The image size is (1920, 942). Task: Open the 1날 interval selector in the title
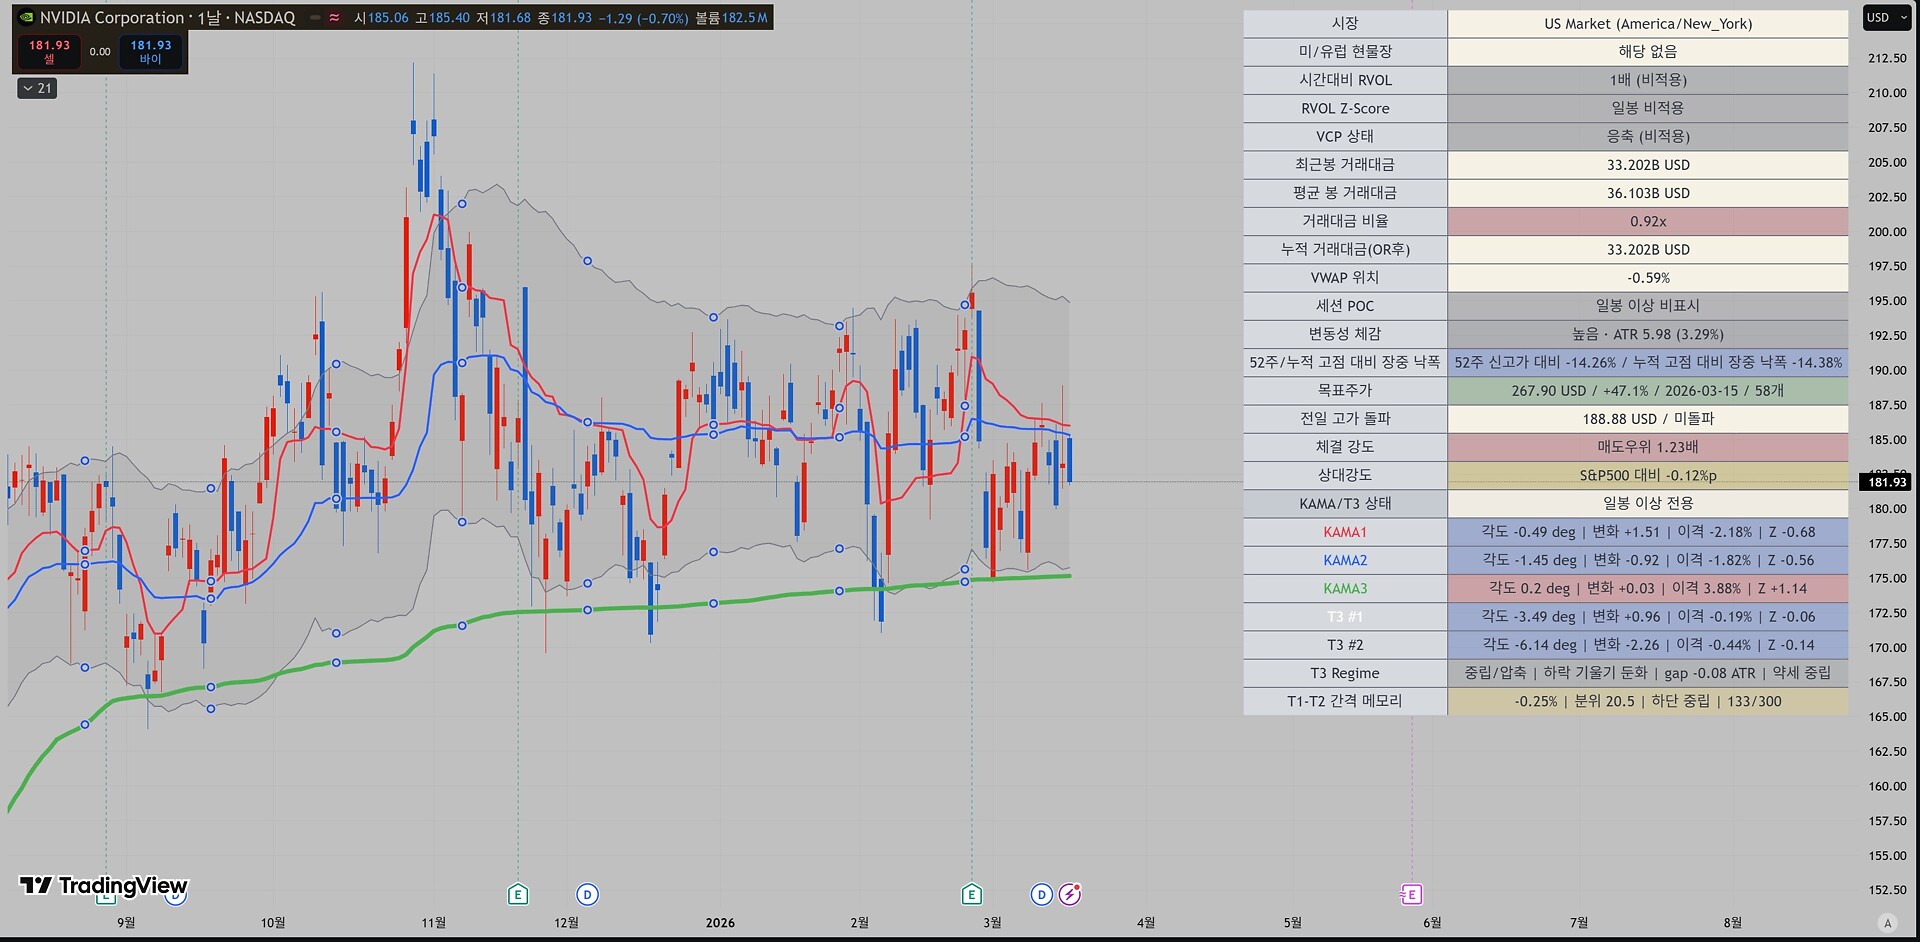coord(208,18)
